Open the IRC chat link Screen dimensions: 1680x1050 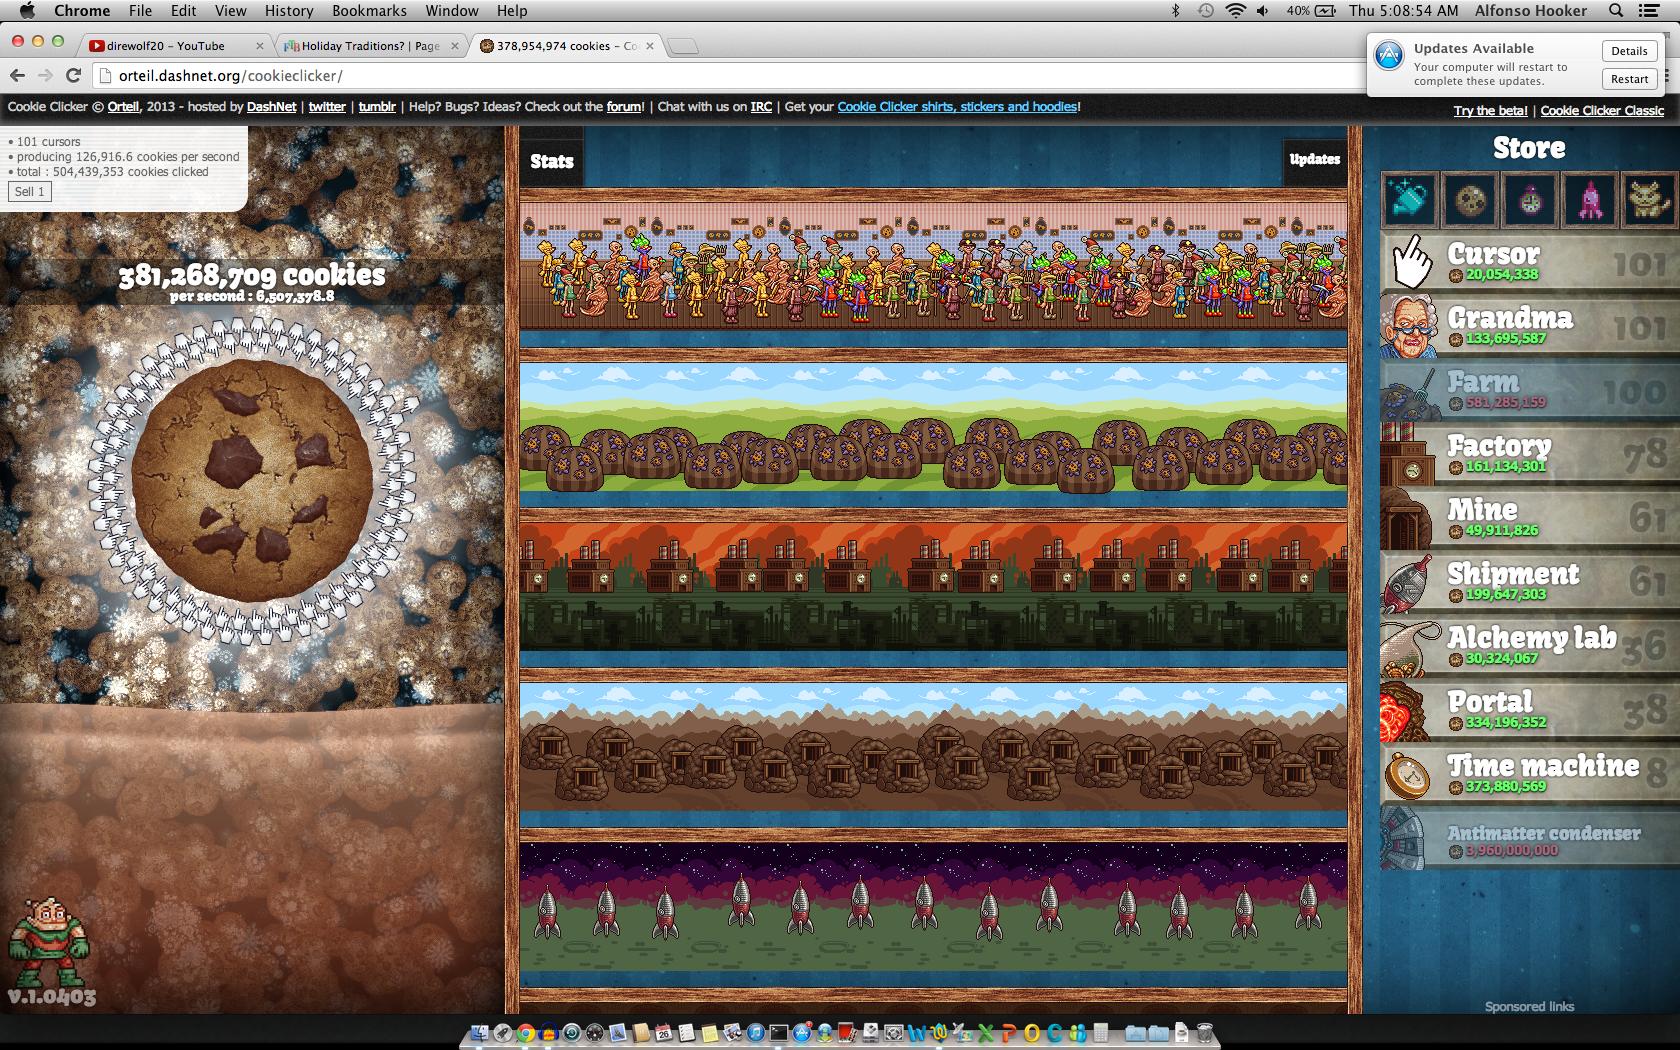pos(761,107)
